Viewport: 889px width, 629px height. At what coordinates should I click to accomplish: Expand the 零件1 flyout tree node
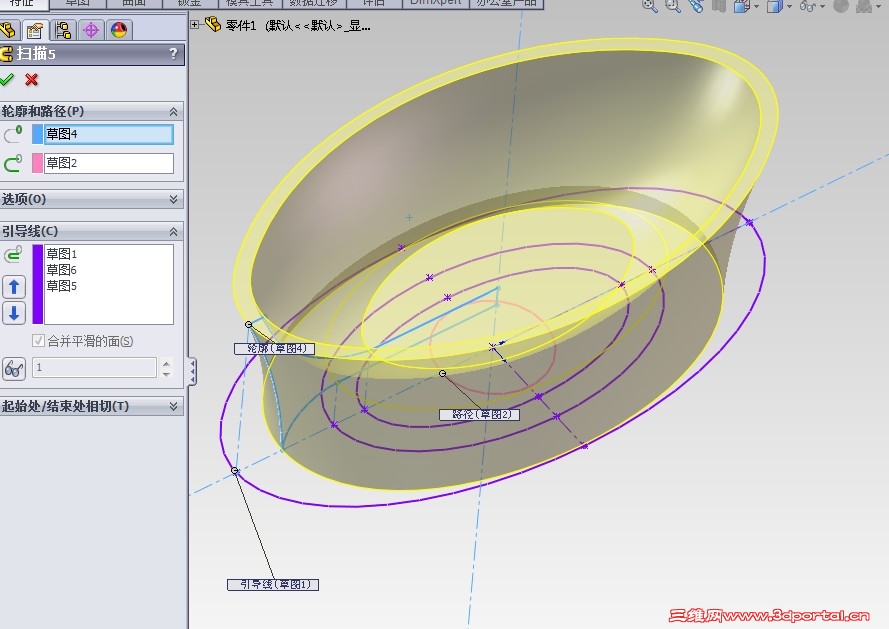pos(194,24)
